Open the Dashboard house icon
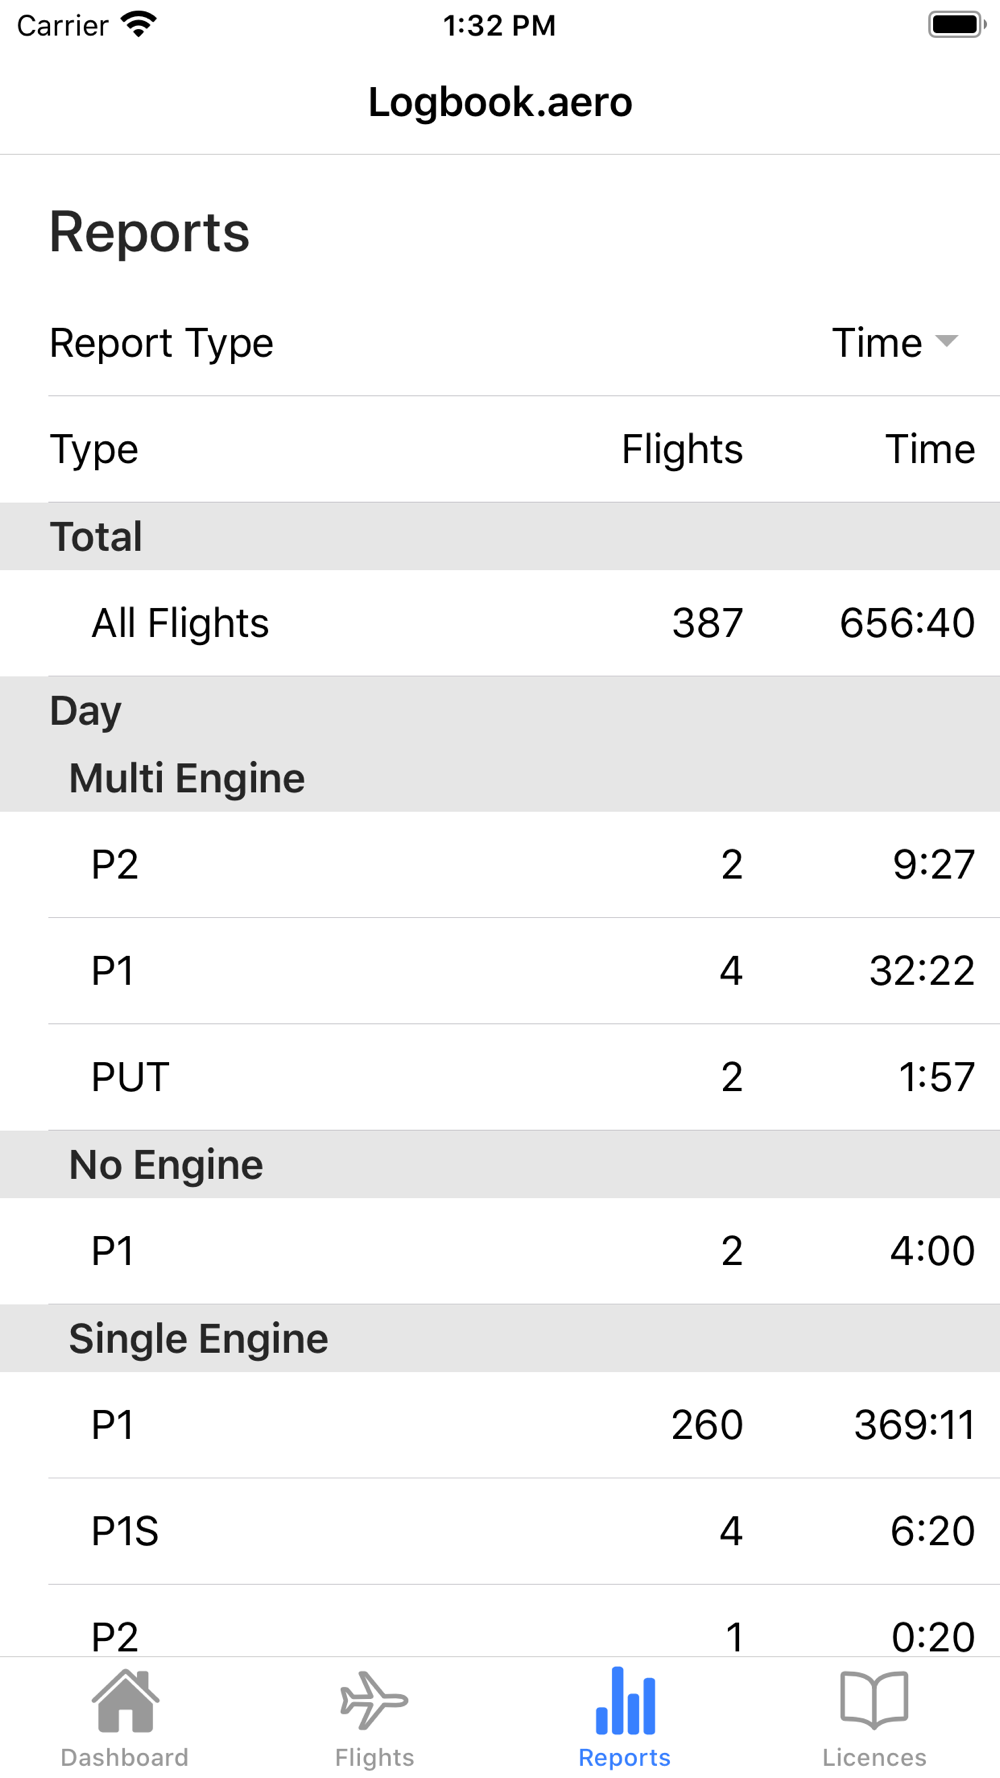Image resolution: width=1000 pixels, height=1778 pixels. (125, 1700)
